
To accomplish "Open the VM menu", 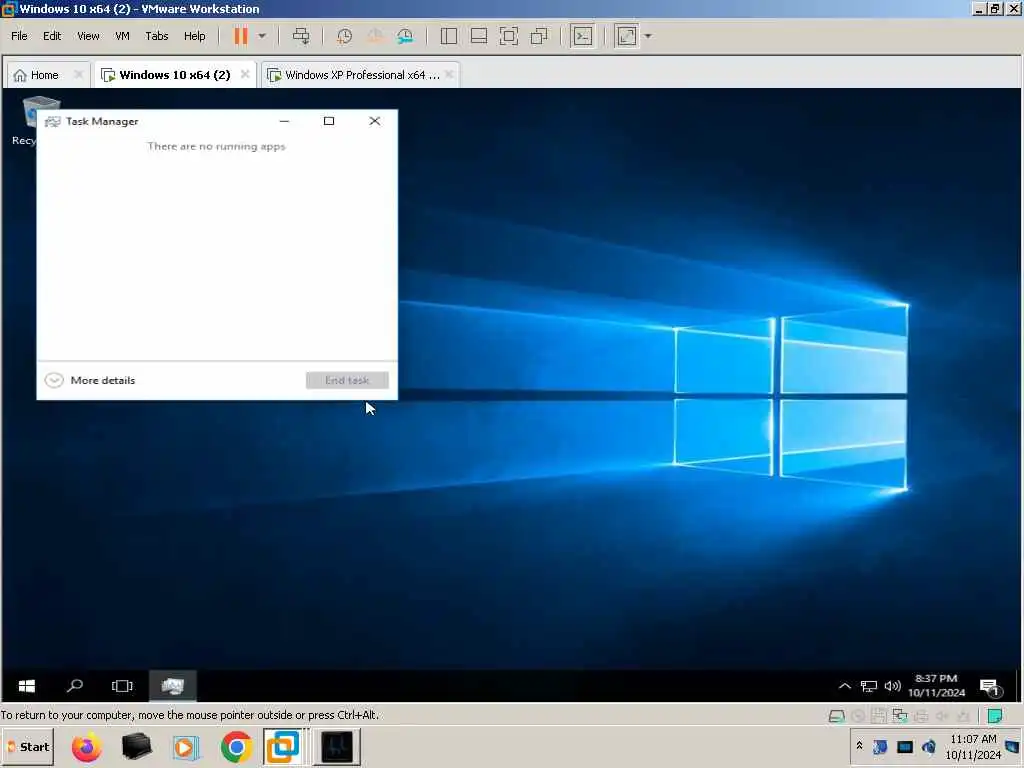I will click(122, 36).
